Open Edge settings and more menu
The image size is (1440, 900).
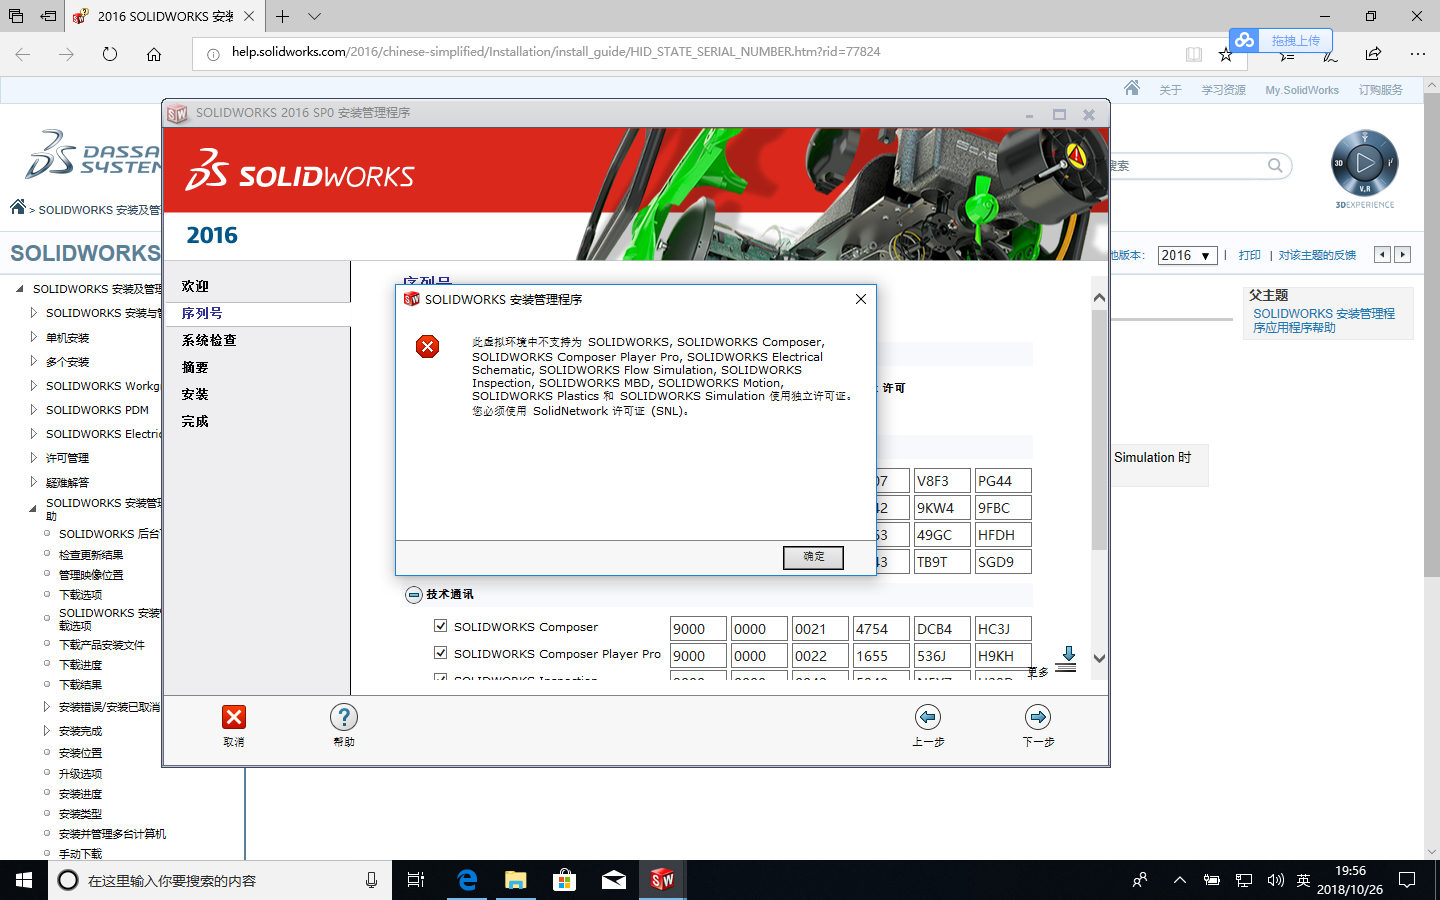tap(1417, 54)
